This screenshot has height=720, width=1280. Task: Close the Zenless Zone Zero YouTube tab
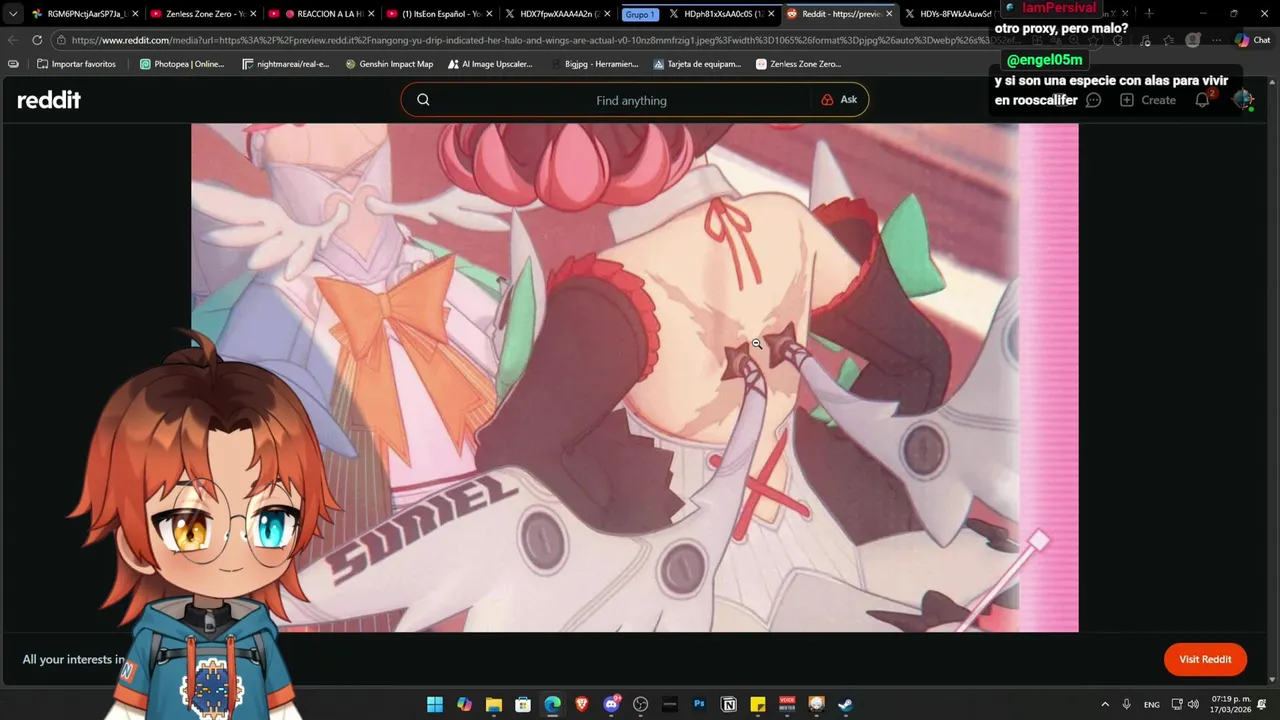click(252, 14)
